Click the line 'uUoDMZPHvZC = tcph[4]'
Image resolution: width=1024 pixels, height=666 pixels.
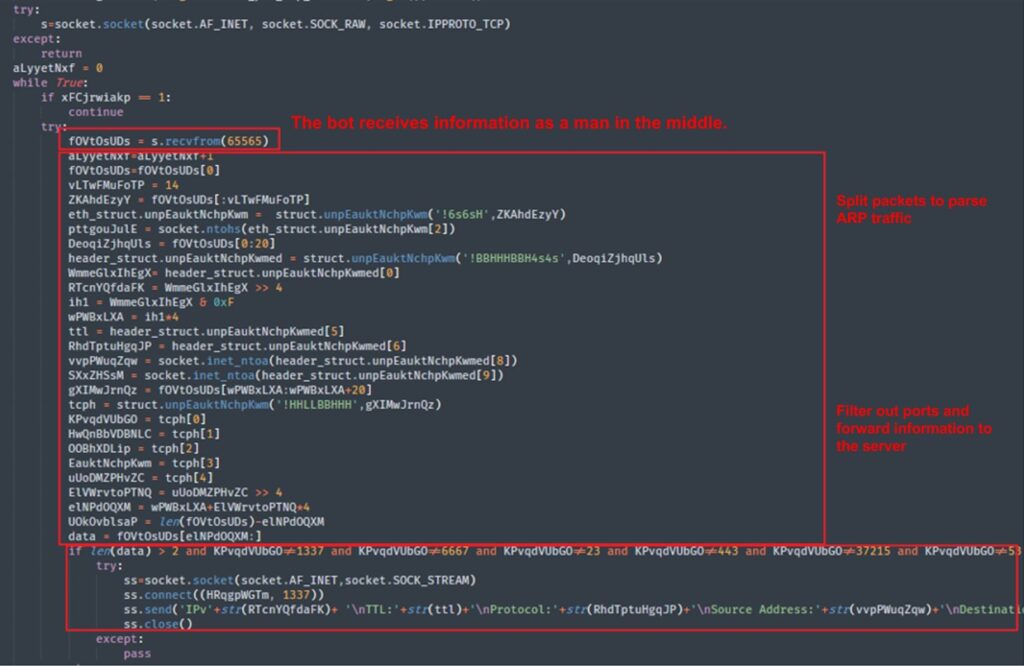(141, 477)
